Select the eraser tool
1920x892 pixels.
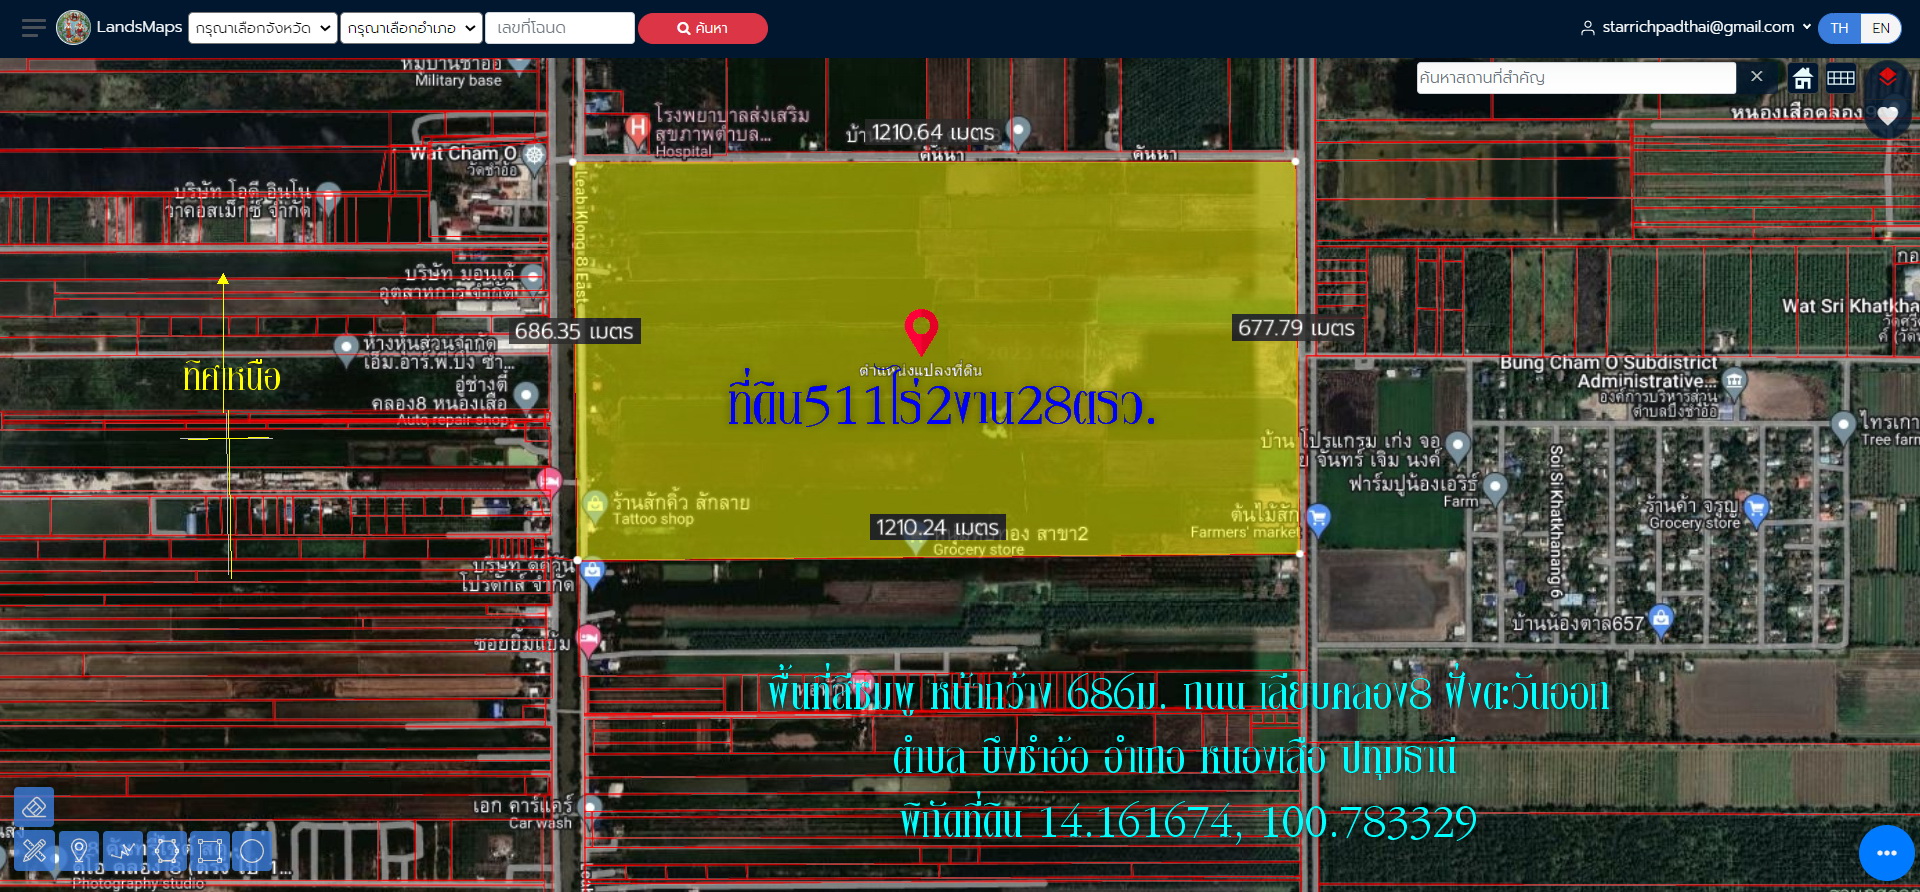click(34, 807)
